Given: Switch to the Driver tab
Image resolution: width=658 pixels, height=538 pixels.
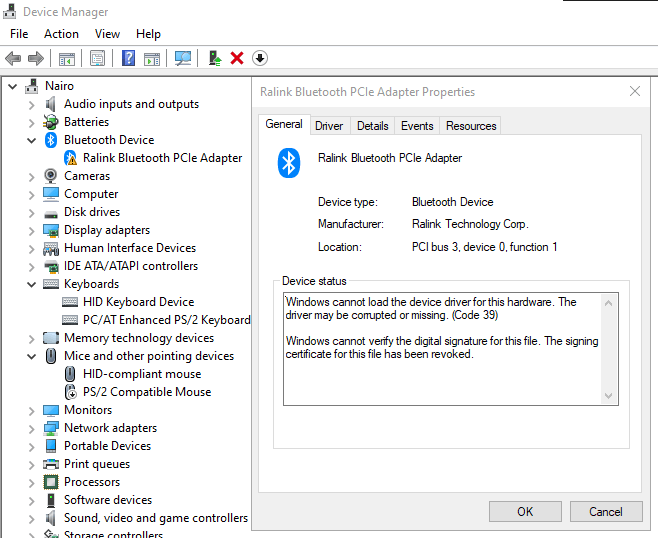Looking at the screenshot, I should pyautogui.click(x=329, y=126).
